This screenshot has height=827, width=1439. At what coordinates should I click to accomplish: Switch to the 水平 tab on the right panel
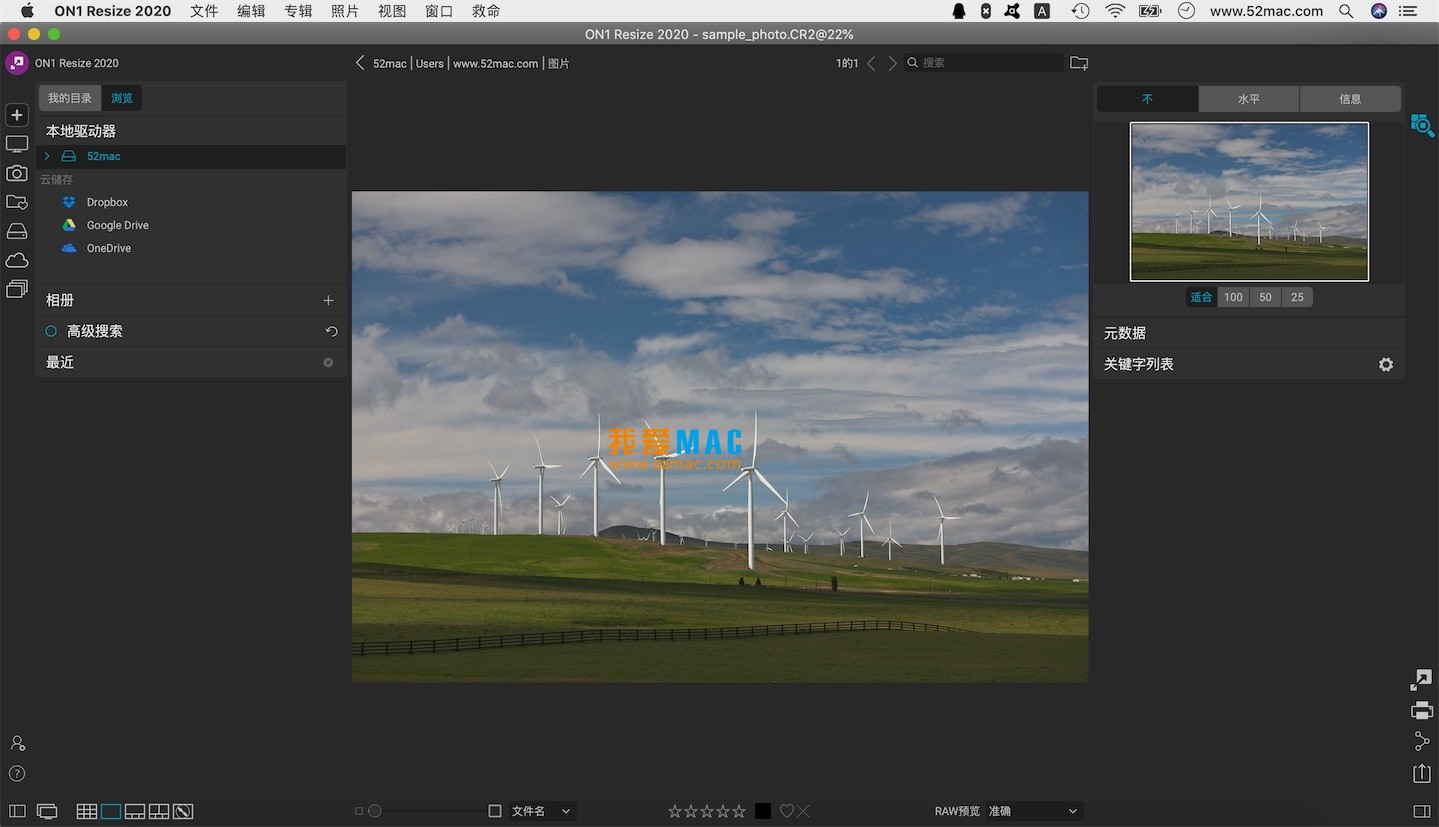pyautogui.click(x=1248, y=98)
